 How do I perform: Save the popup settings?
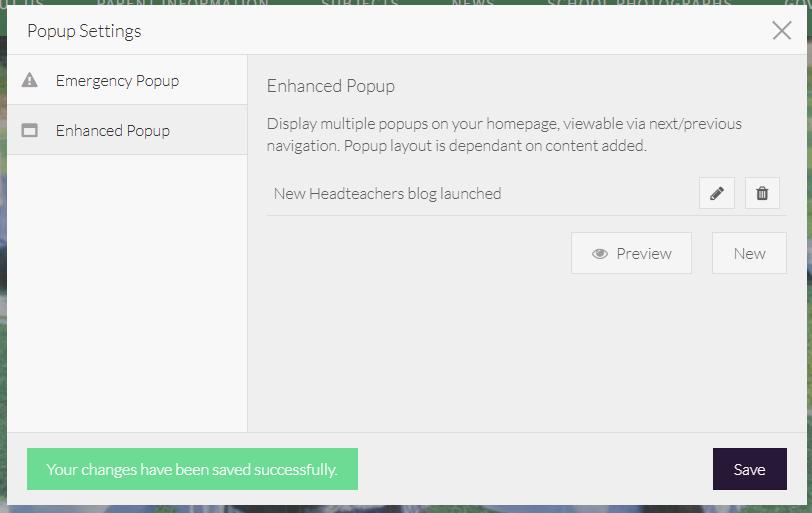(x=749, y=469)
